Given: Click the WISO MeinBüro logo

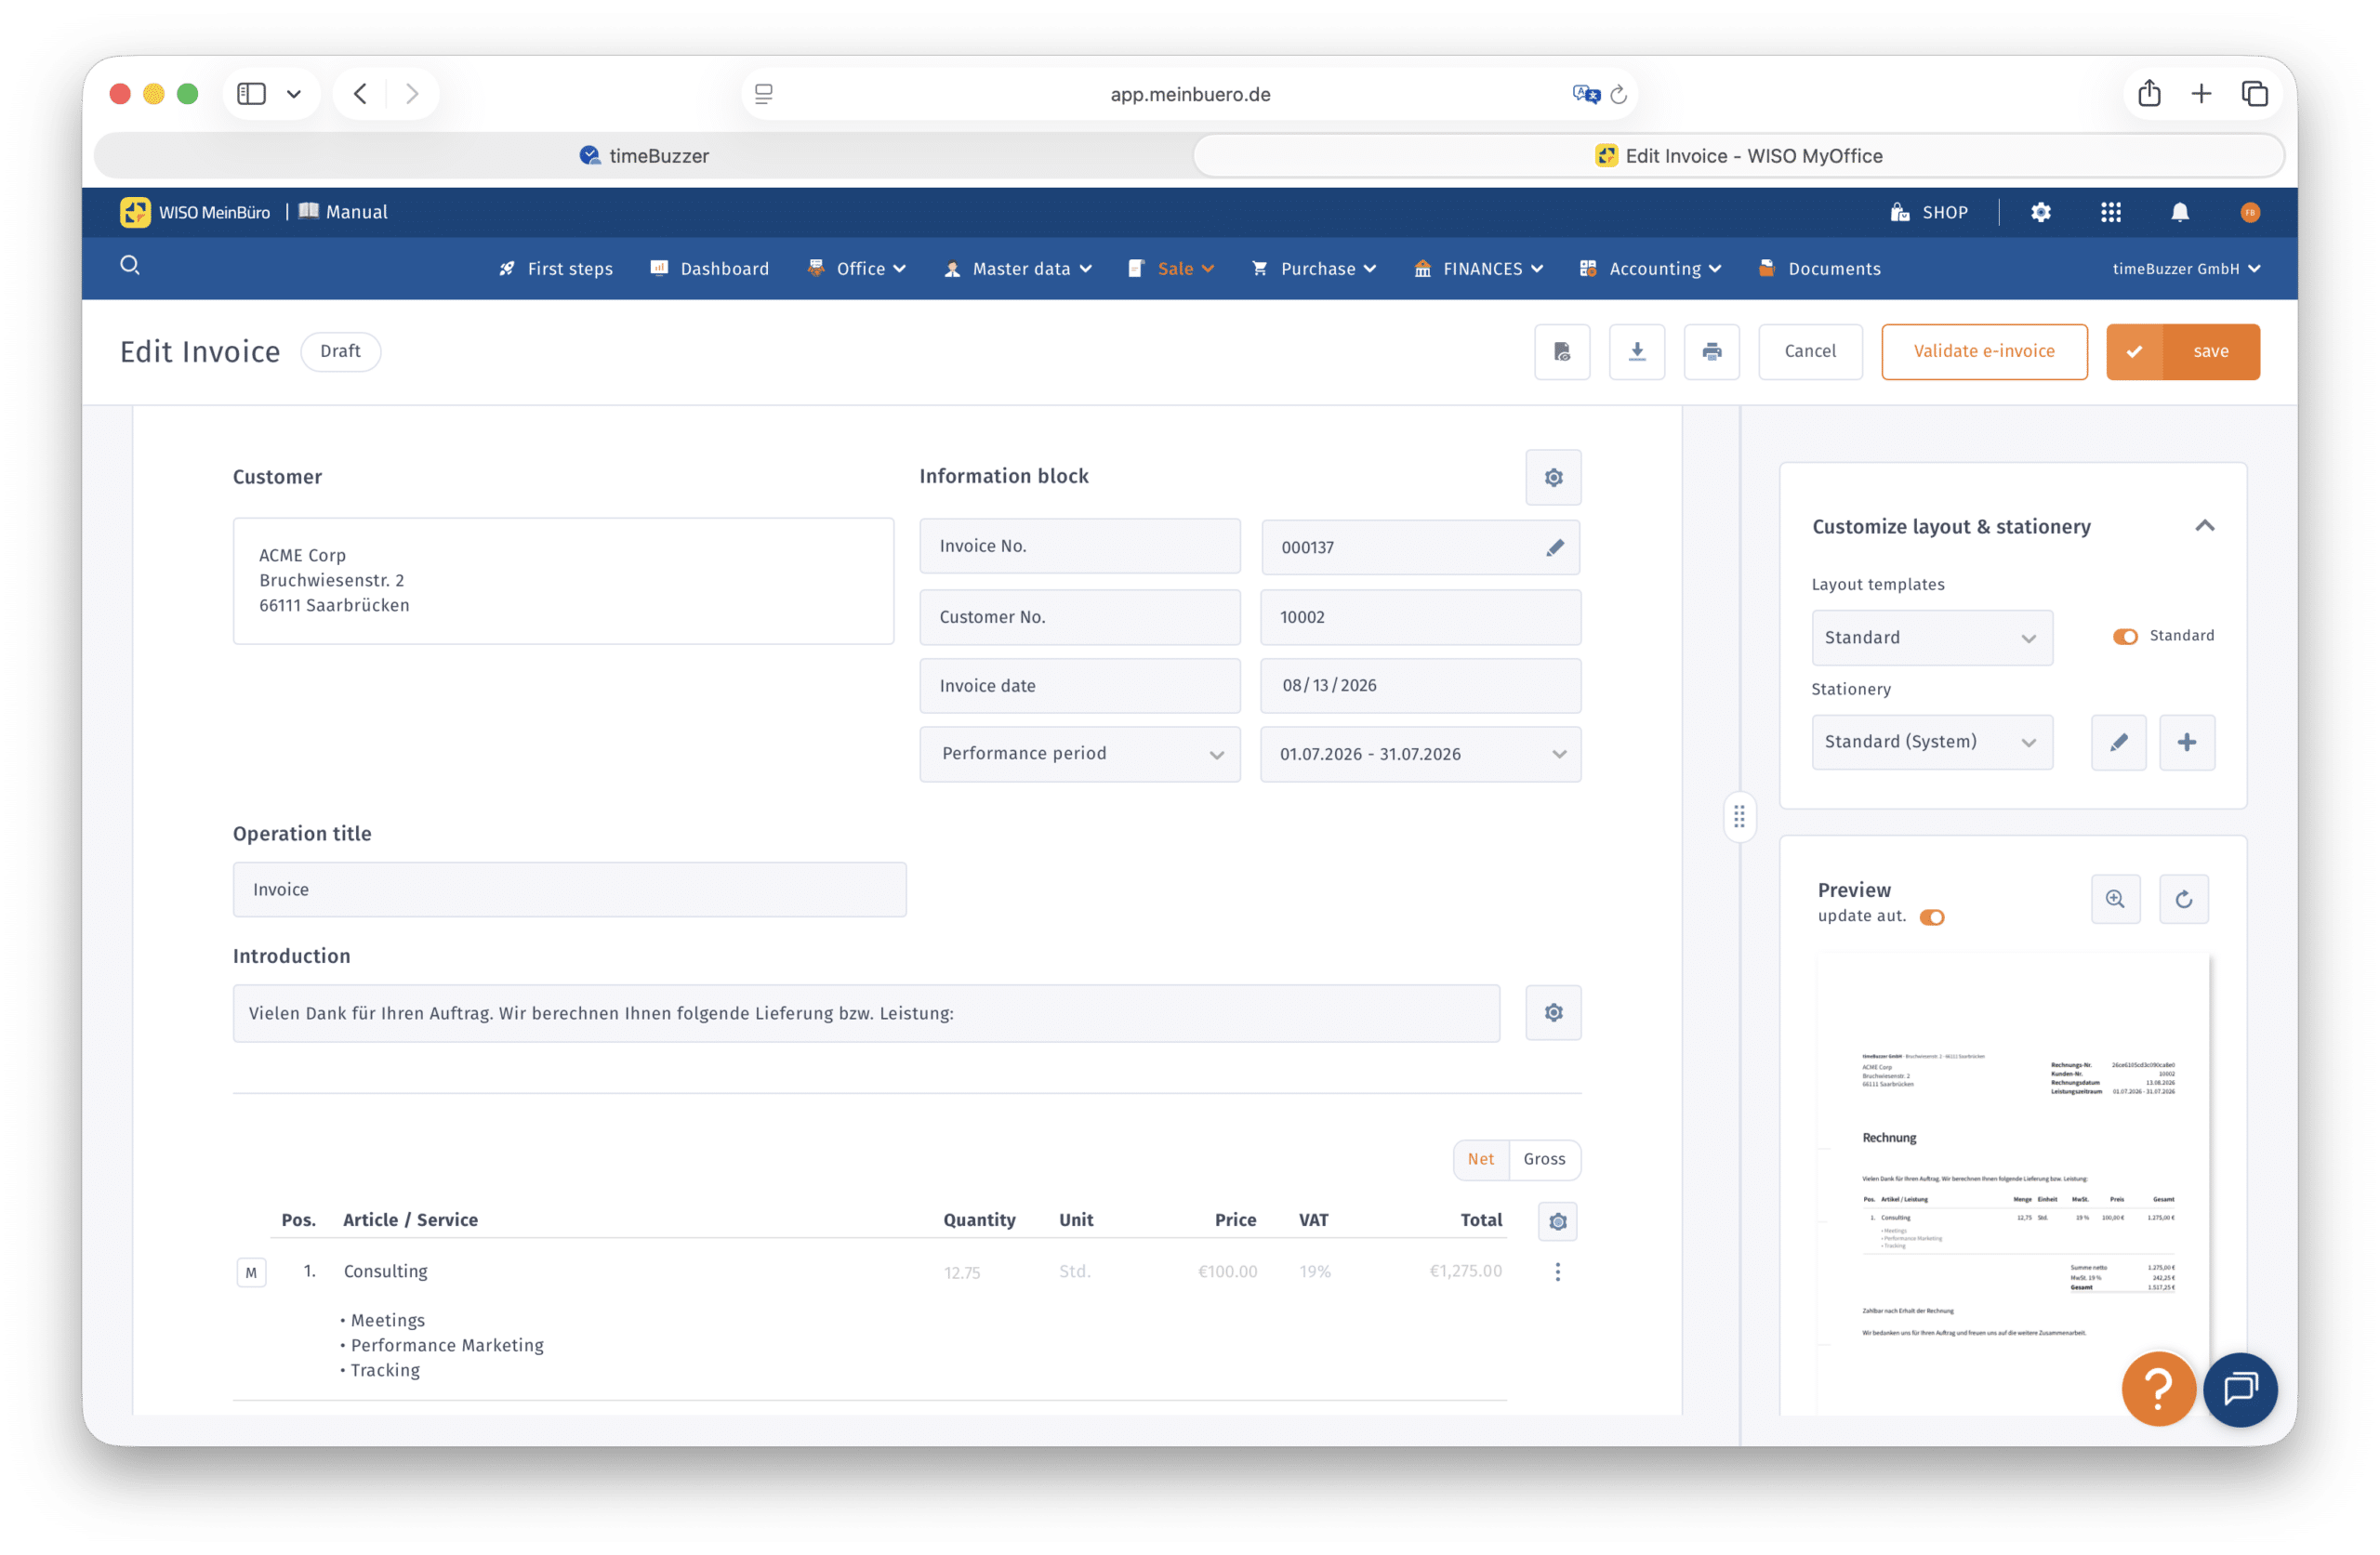Looking at the screenshot, I should click(196, 212).
